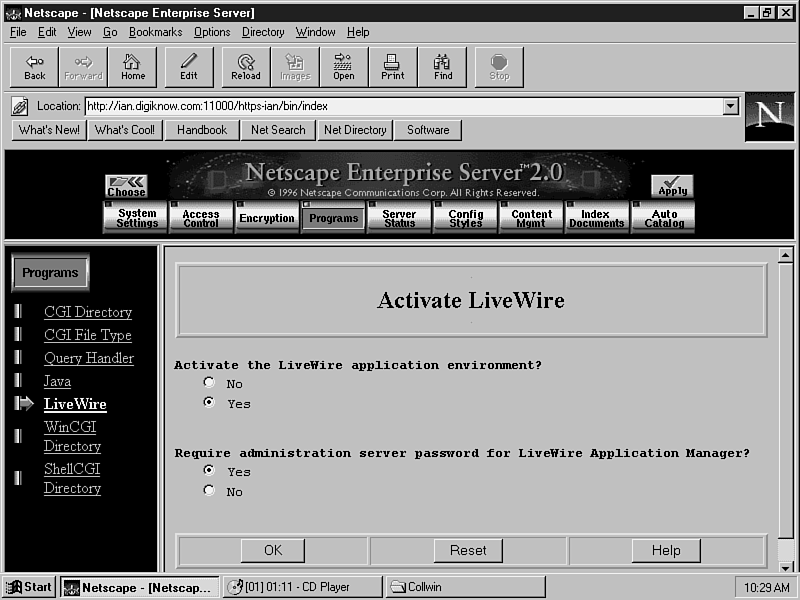The height and width of the screenshot is (600, 800).
Task: Open the Window menu
Action: click(315, 32)
